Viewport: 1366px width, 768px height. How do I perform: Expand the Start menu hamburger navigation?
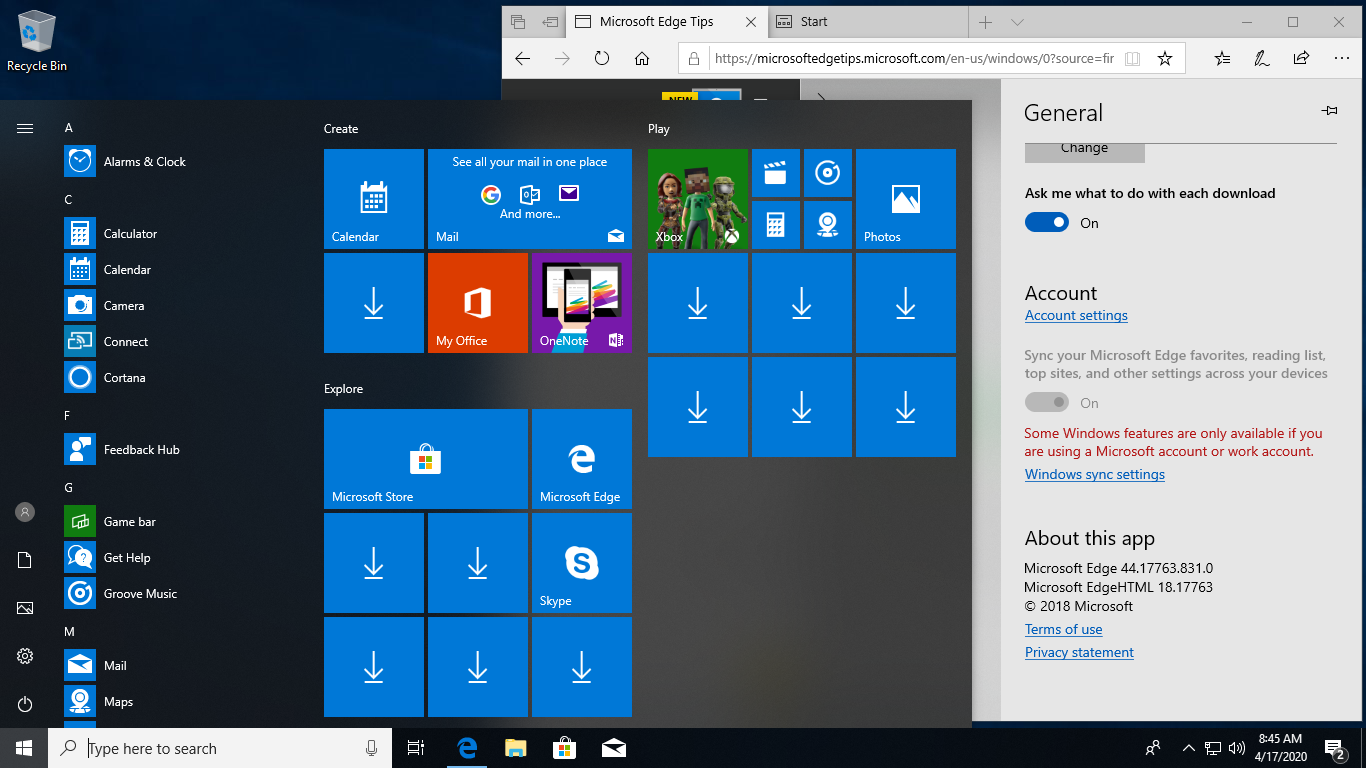pyautogui.click(x=25, y=128)
